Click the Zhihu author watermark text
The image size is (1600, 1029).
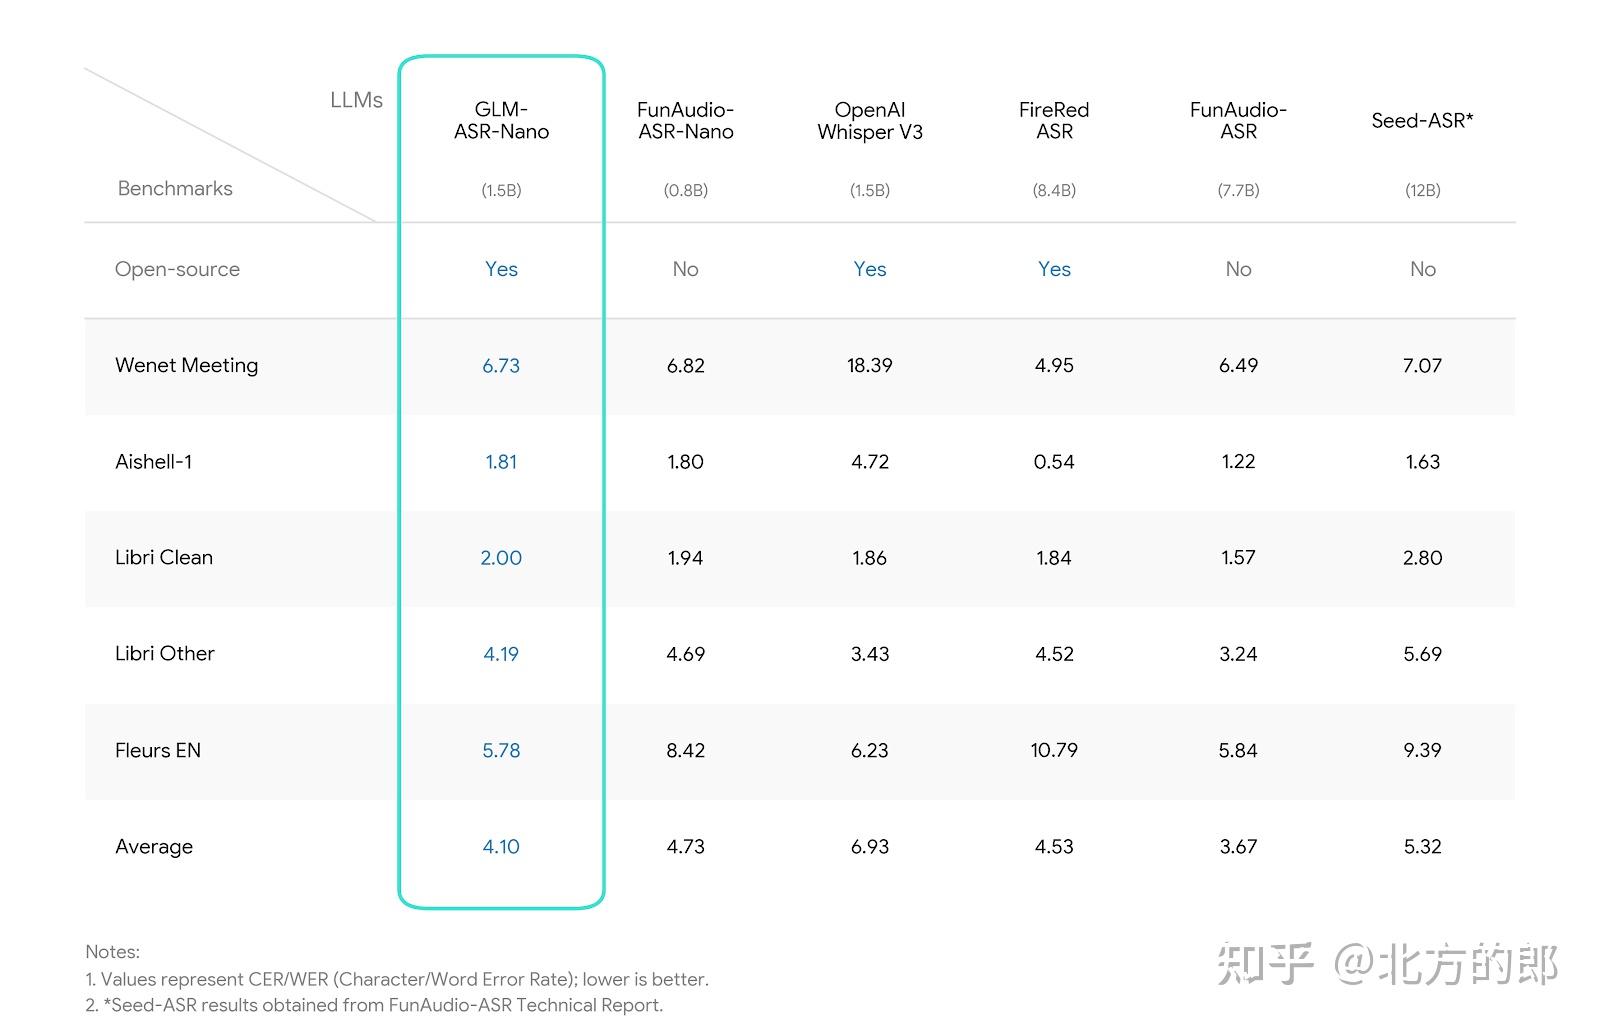click(x=1387, y=965)
